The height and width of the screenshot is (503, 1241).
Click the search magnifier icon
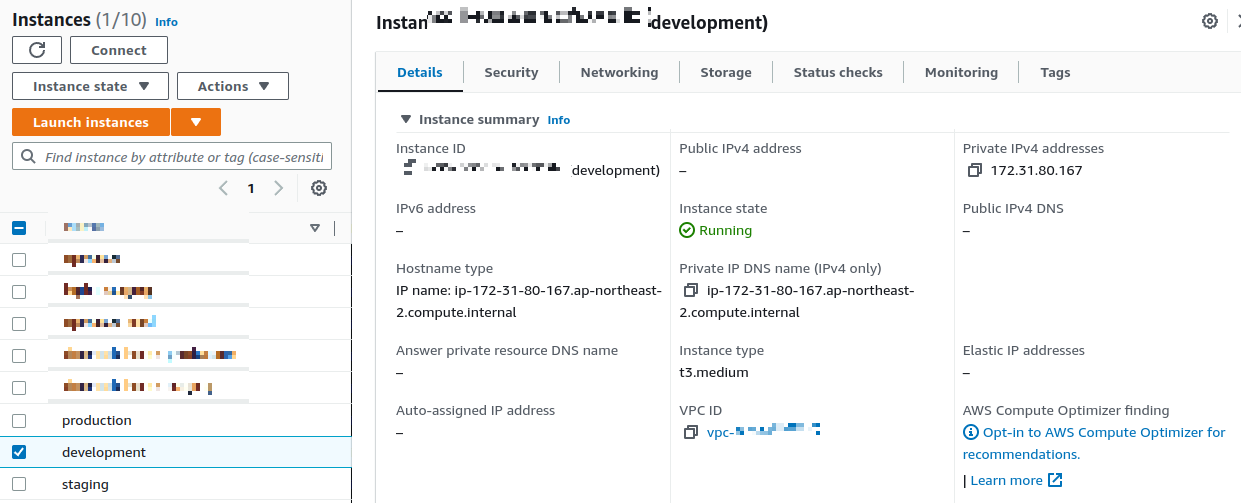click(28, 157)
